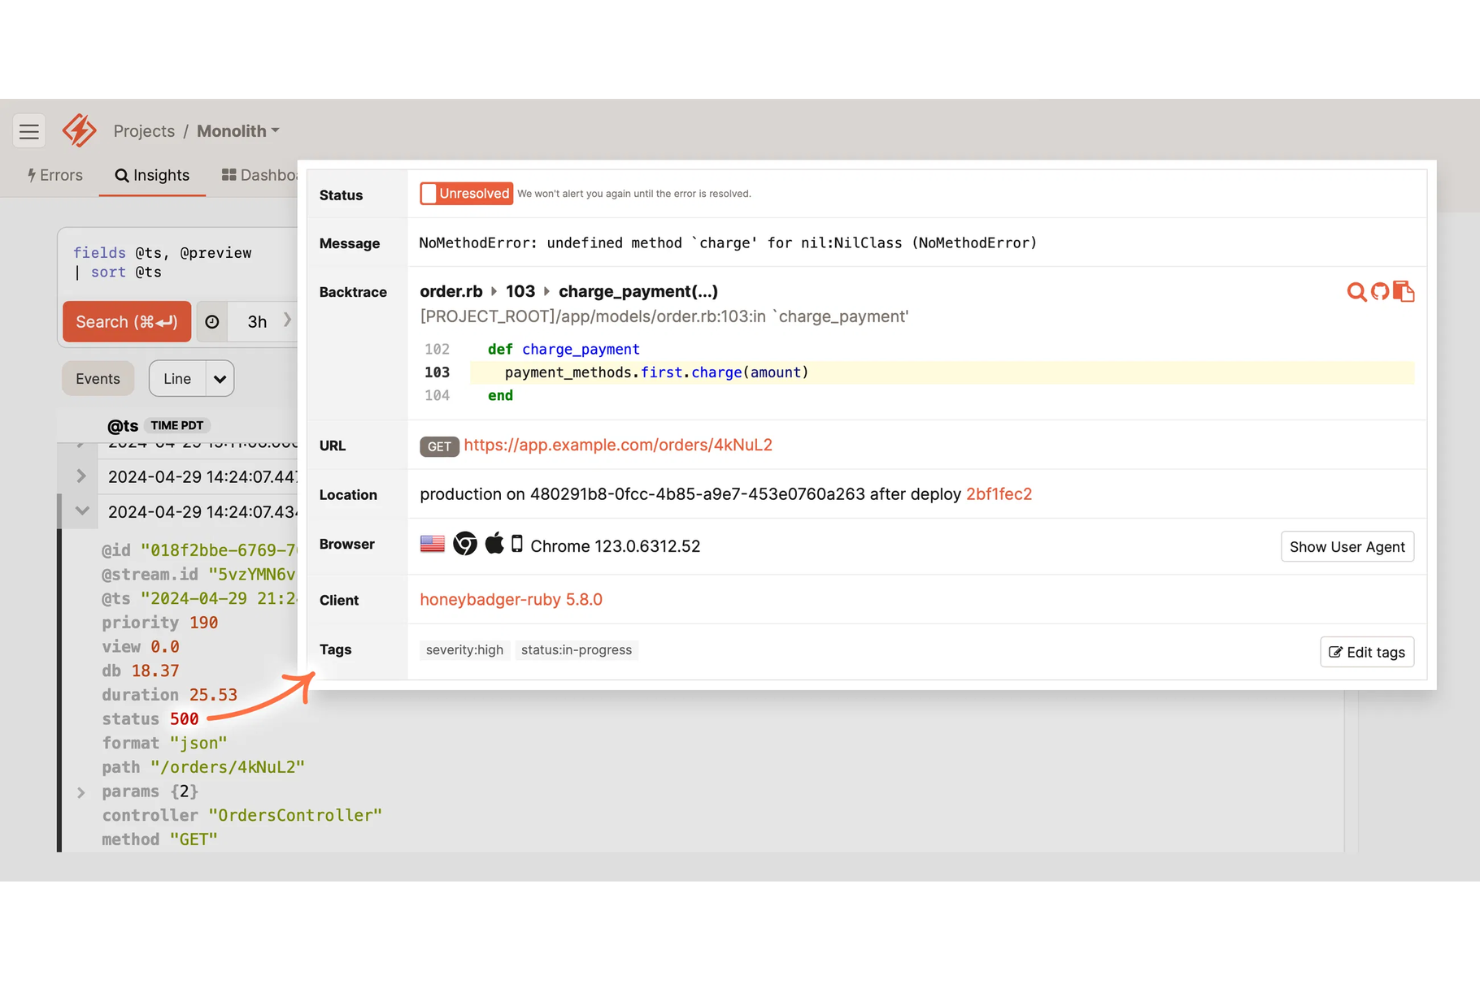
Task: Switch to the Errors tab
Action: (x=55, y=175)
